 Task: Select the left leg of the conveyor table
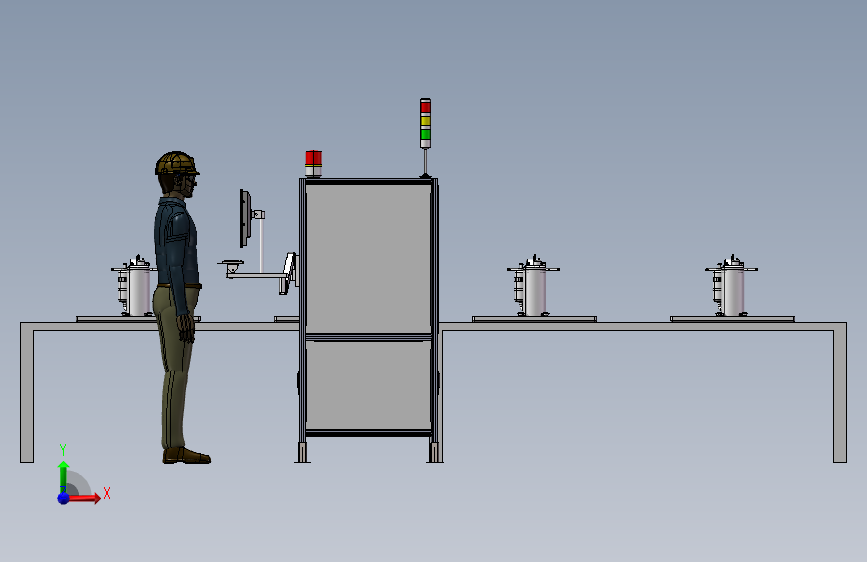(x=27, y=396)
